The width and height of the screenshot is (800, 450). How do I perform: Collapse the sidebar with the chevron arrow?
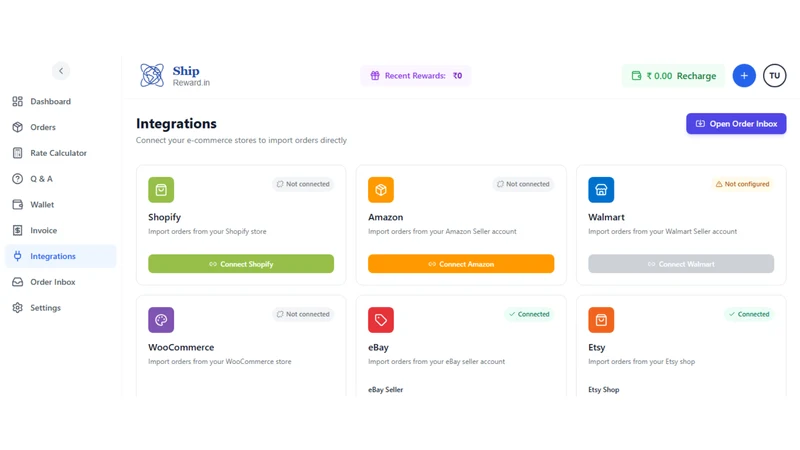(x=61, y=71)
